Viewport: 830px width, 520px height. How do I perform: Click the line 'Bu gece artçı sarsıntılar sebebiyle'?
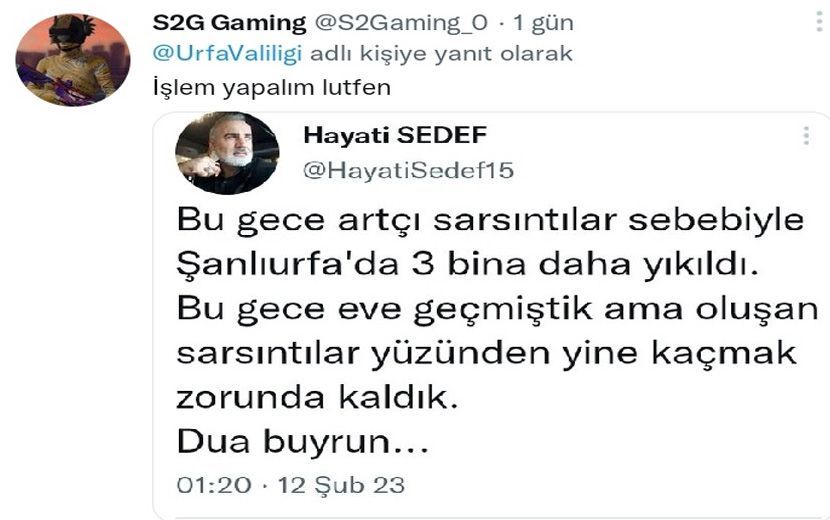(x=490, y=219)
